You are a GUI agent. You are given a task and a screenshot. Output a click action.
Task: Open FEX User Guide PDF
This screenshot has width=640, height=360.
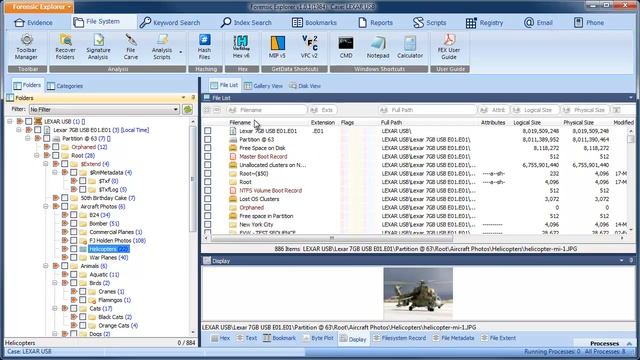pos(449,47)
